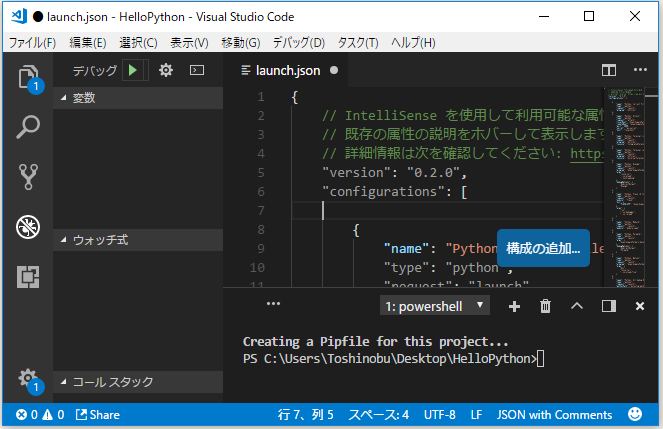The width and height of the screenshot is (663, 429).
Task: Close launch.json via unsaved dot
Action: click(334, 70)
